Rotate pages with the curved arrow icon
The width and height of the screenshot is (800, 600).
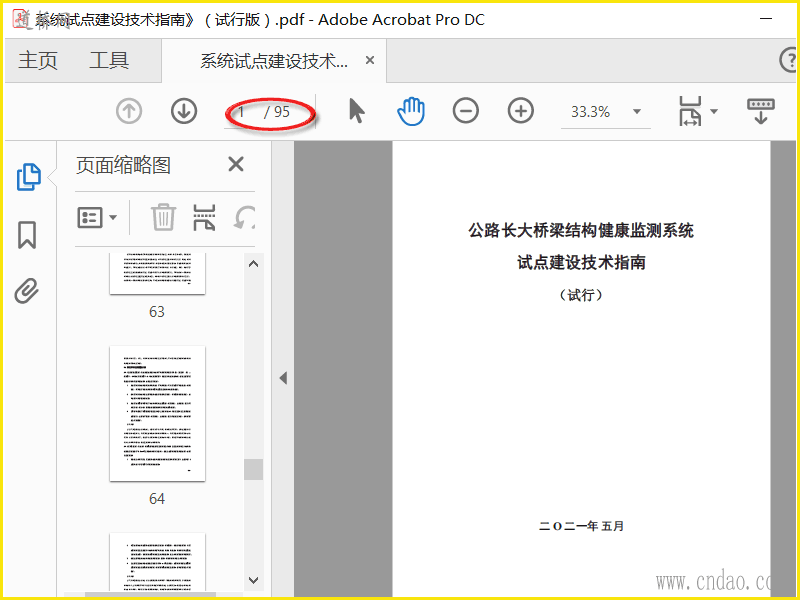(245, 218)
